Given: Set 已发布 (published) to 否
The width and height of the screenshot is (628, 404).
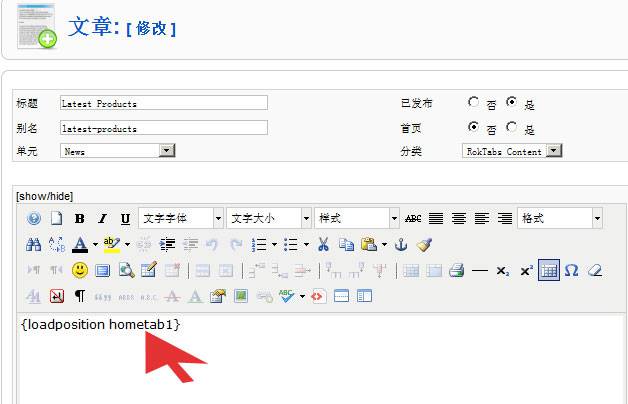Looking at the screenshot, I should pos(473,102).
